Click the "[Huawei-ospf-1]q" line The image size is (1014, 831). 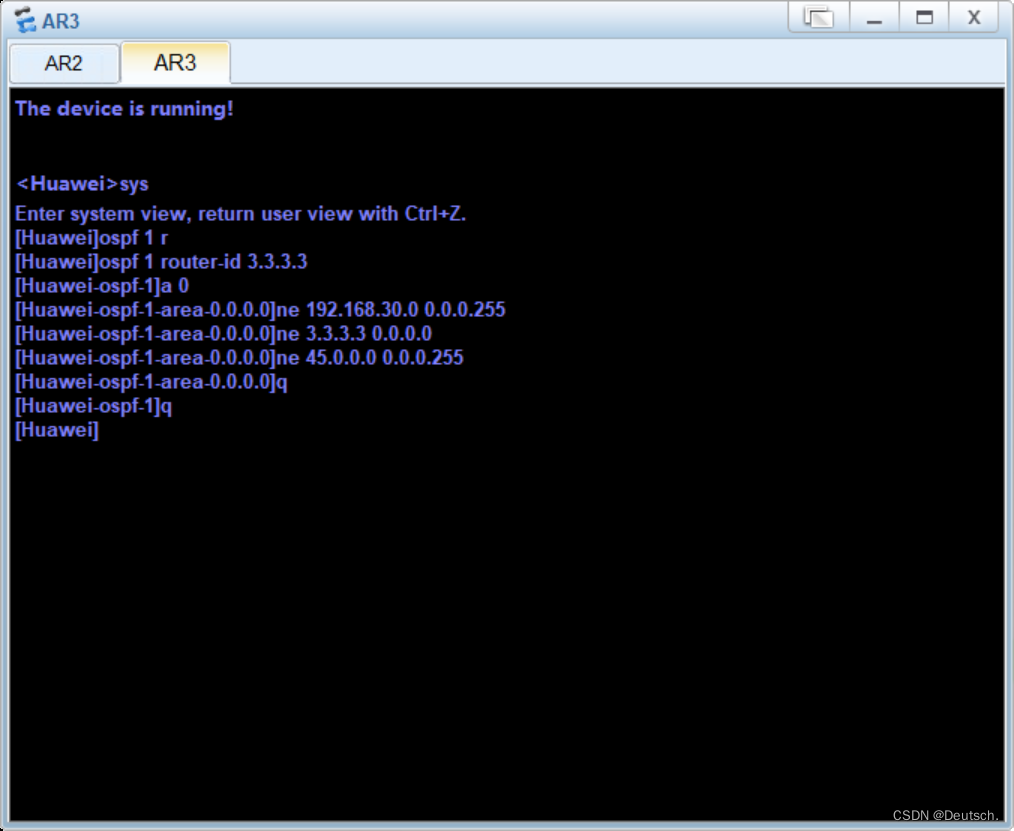pyautogui.click(x=93, y=406)
